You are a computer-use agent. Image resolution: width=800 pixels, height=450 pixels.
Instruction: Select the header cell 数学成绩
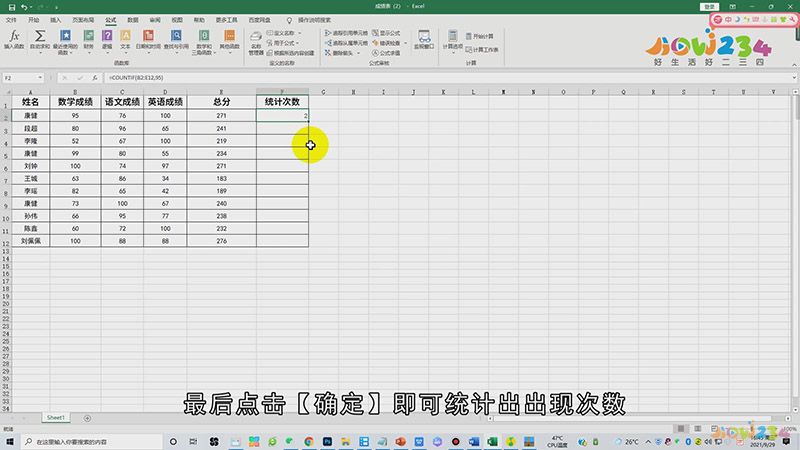tap(75, 102)
